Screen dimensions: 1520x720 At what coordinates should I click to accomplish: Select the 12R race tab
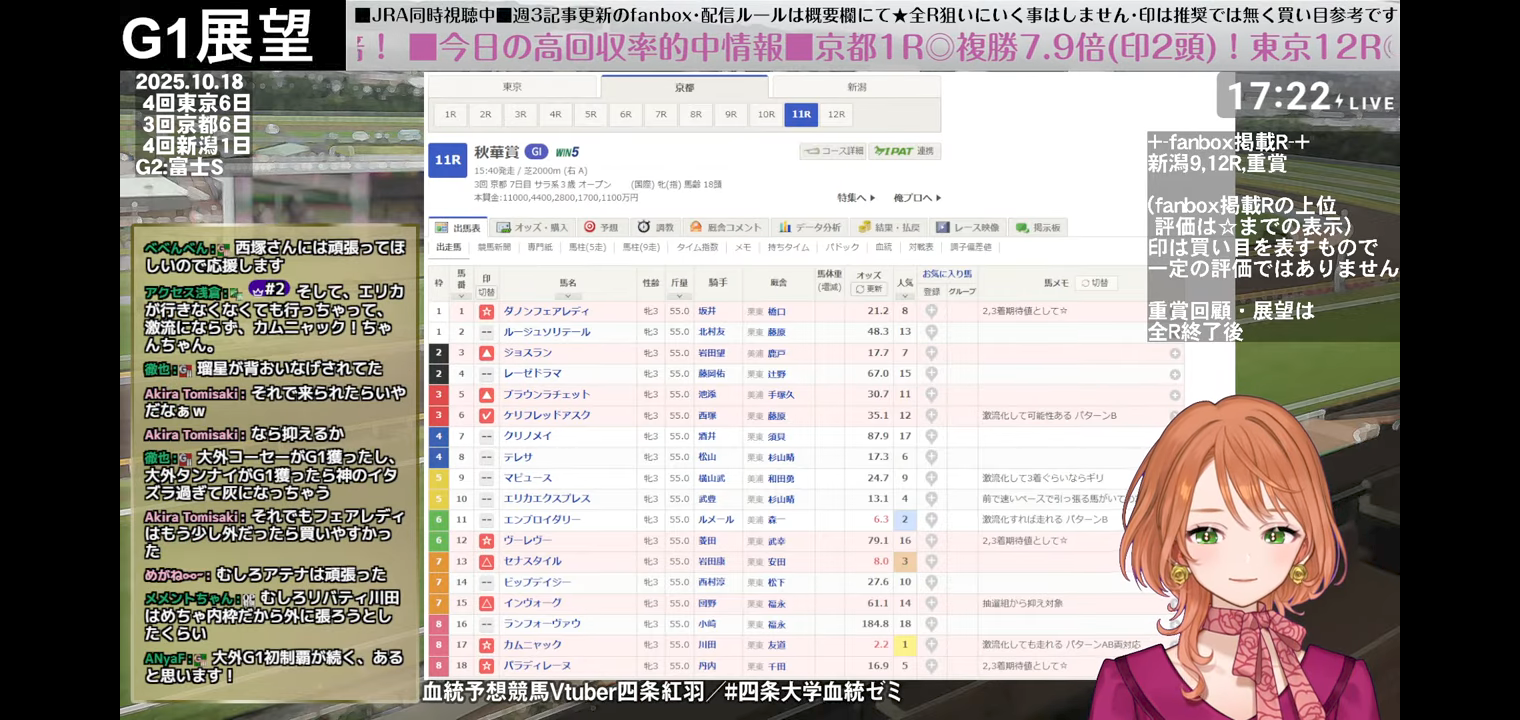836,115
